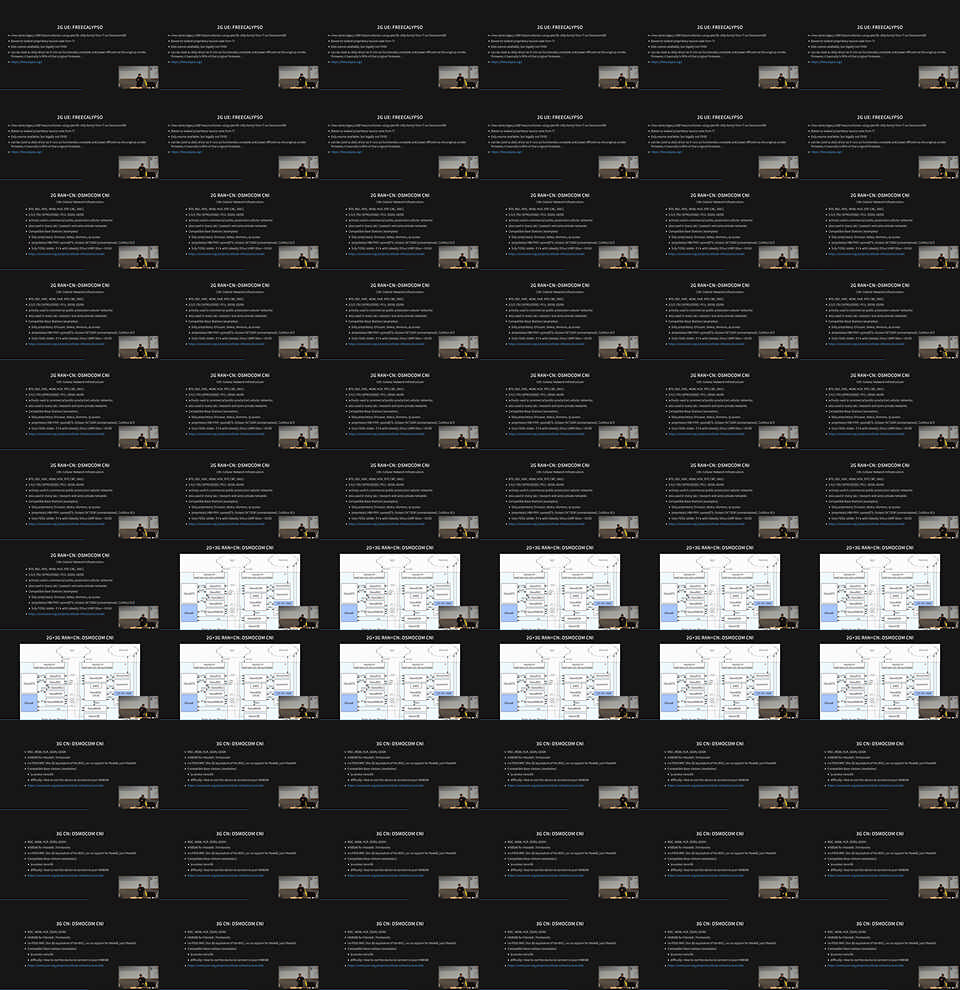This screenshot has width=960, height=990.
Task: Open the final FREECALYPSO frame before the OSMOCOM slides
Action: click(x=880, y=135)
